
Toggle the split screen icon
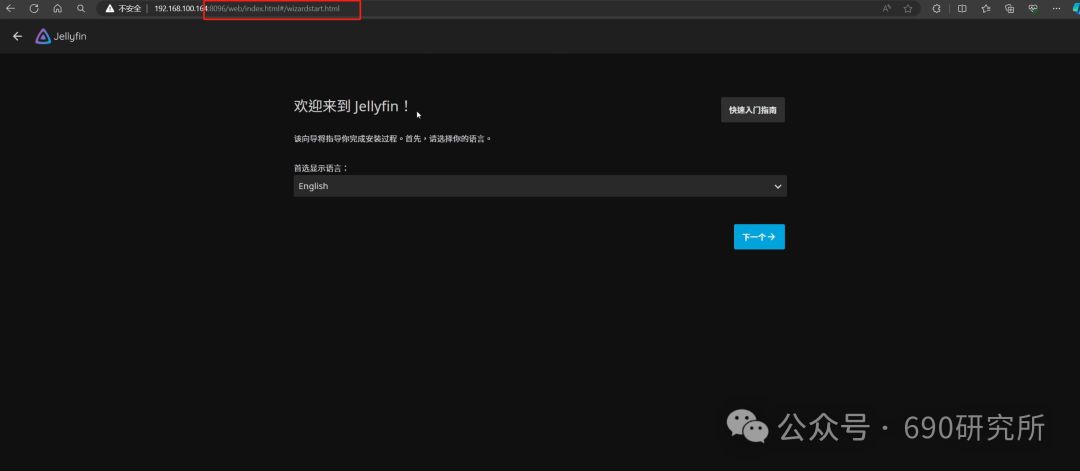[x=962, y=8]
